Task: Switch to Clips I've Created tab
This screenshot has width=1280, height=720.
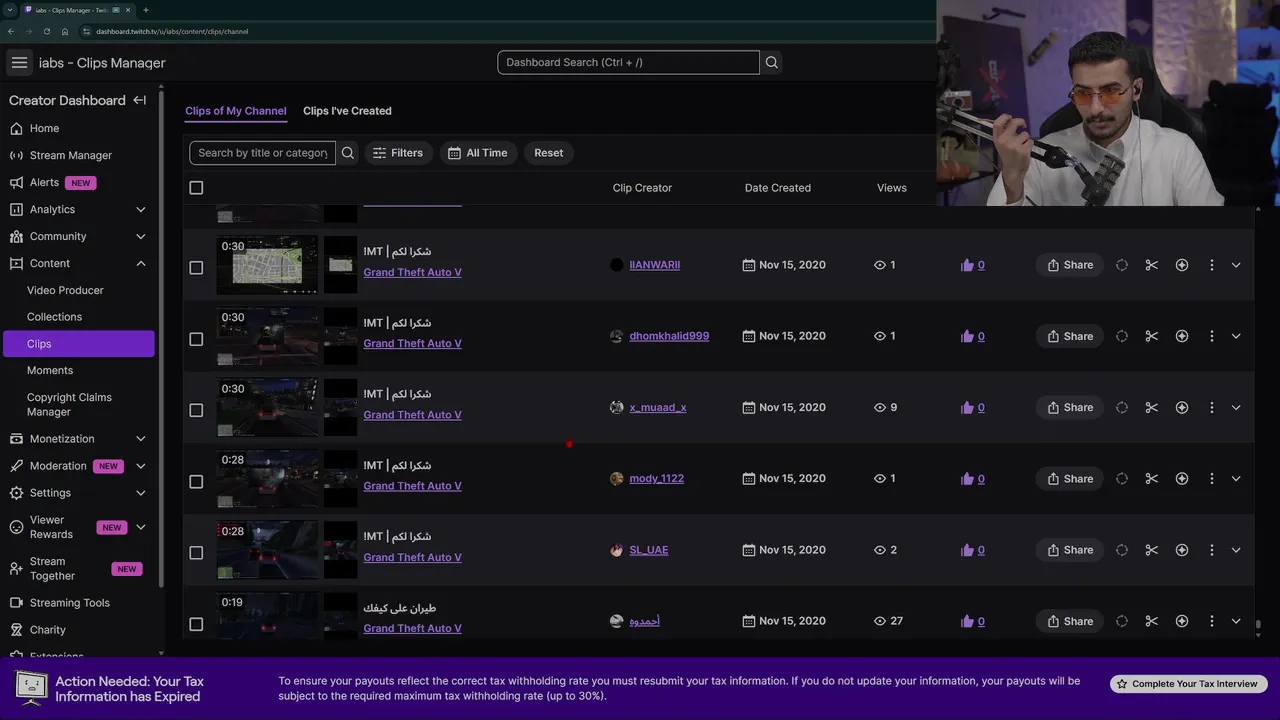Action: pos(347,111)
